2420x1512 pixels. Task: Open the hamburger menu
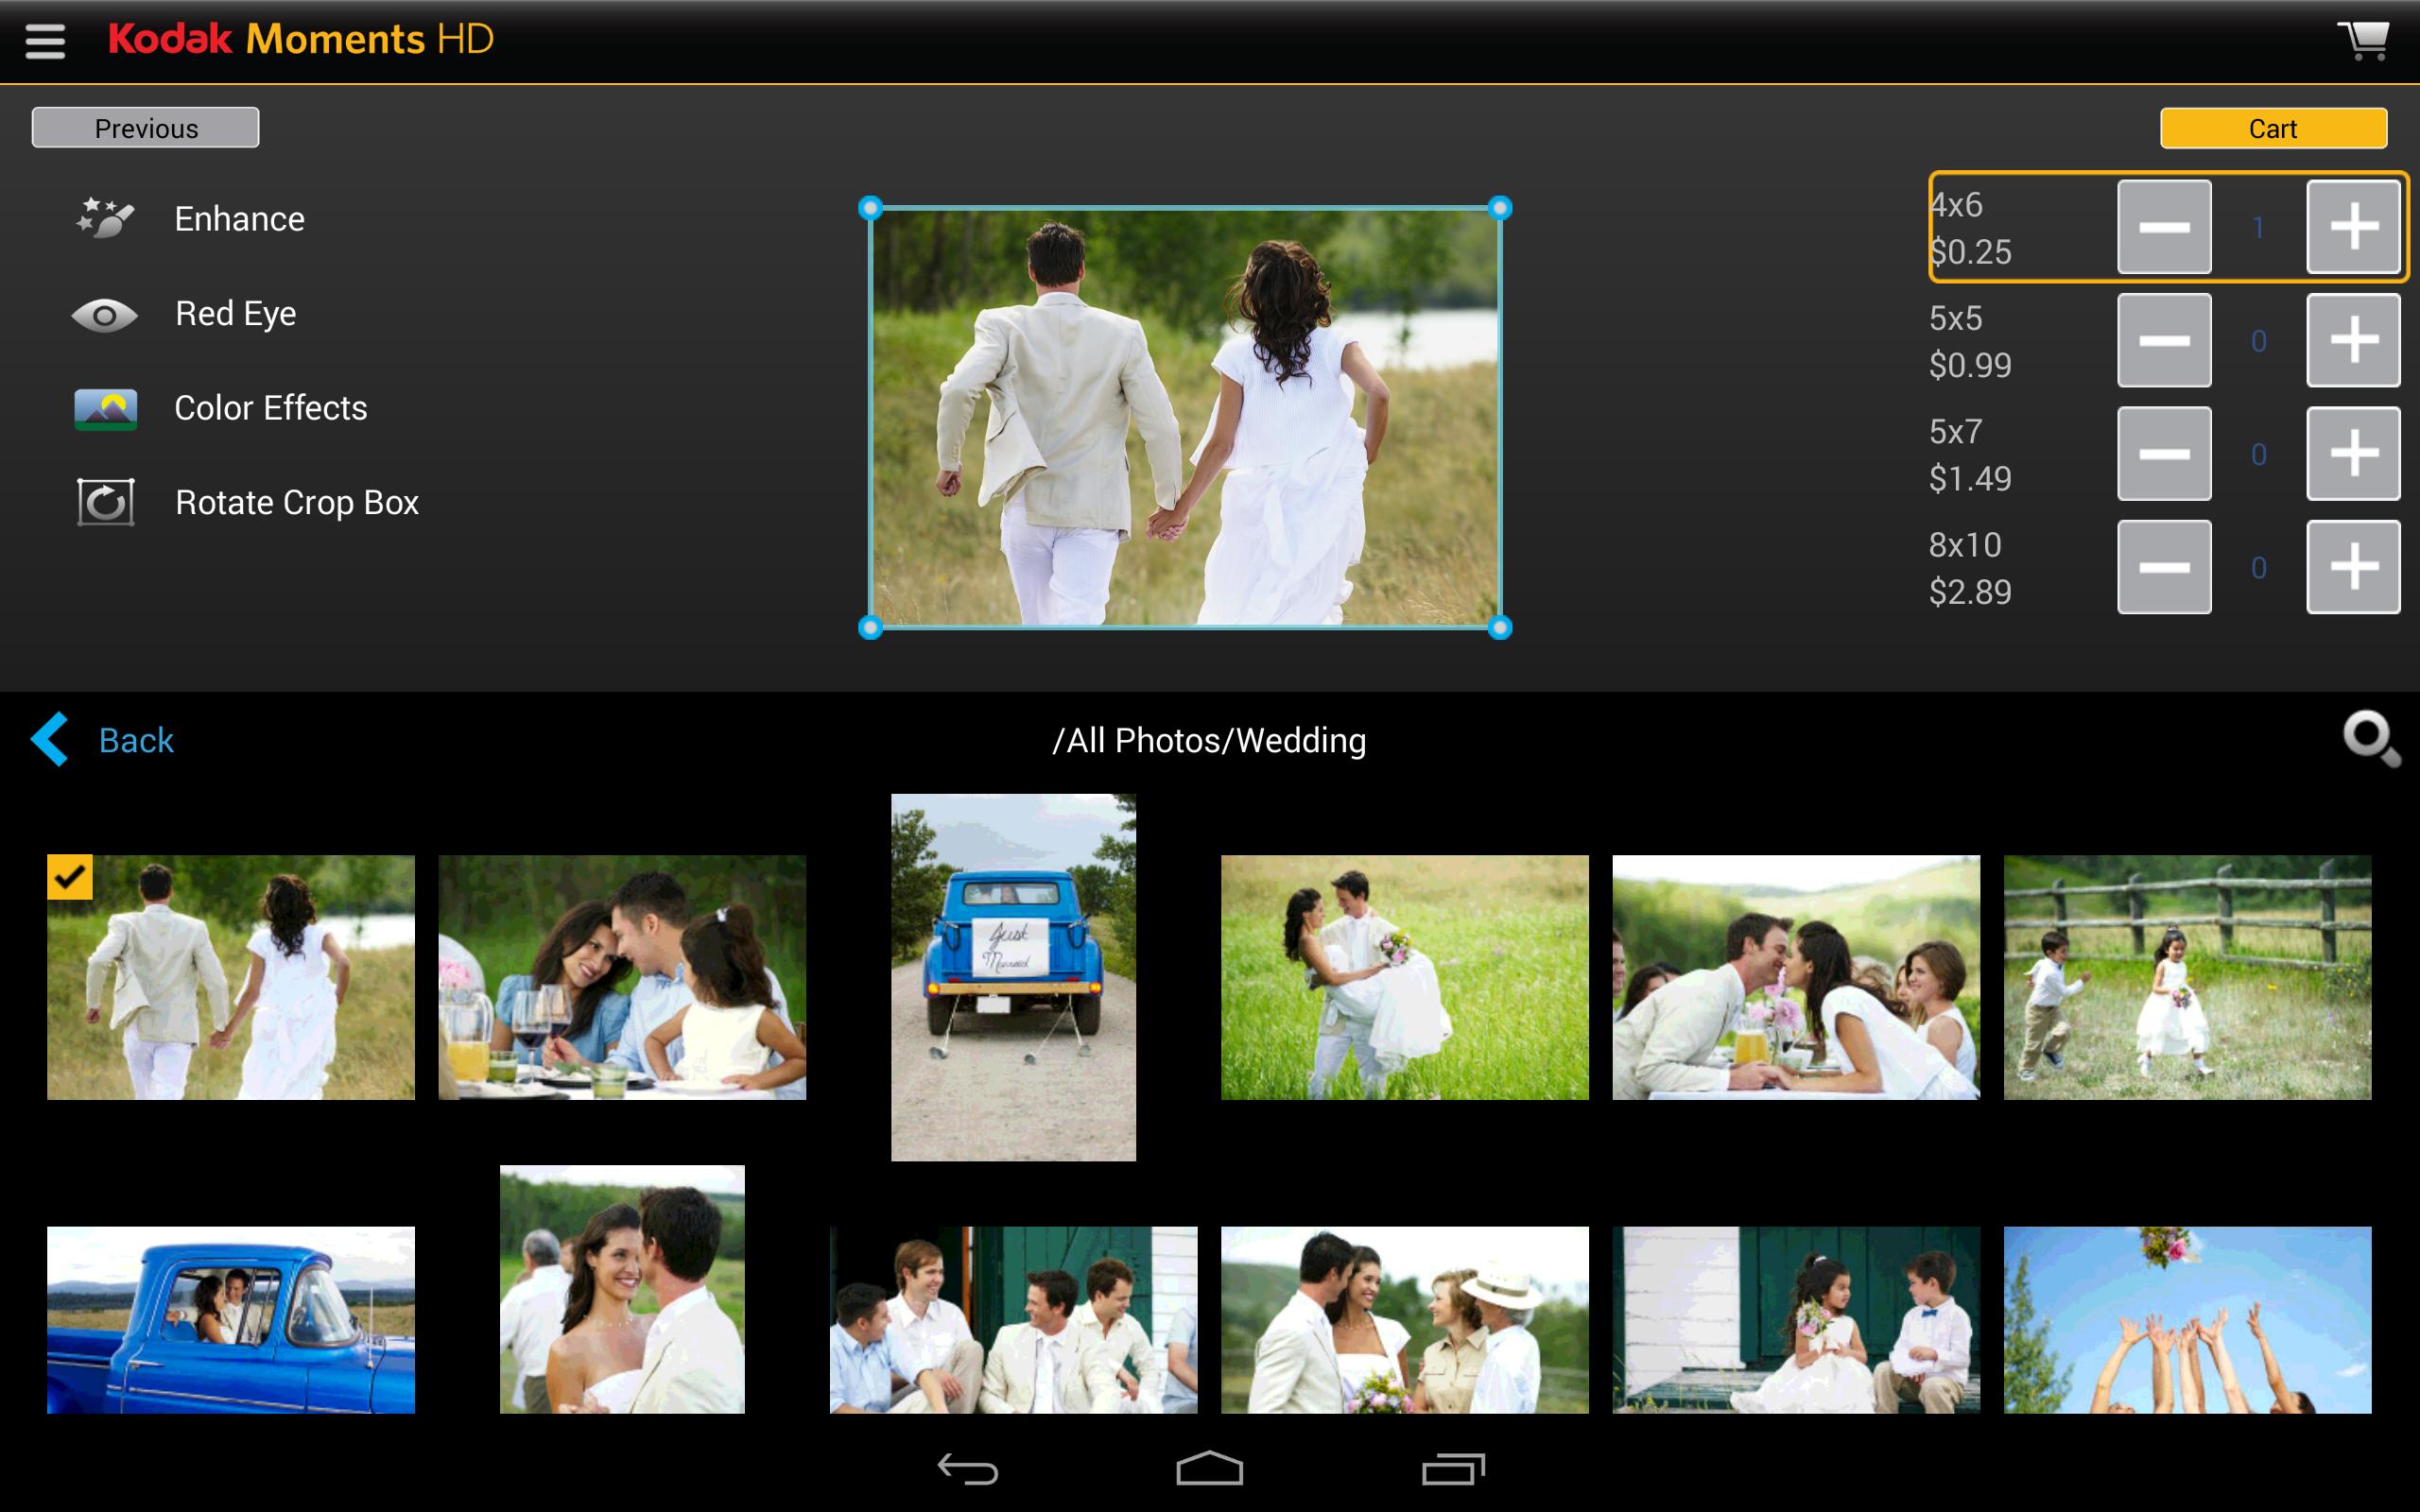pyautogui.click(x=45, y=41)
